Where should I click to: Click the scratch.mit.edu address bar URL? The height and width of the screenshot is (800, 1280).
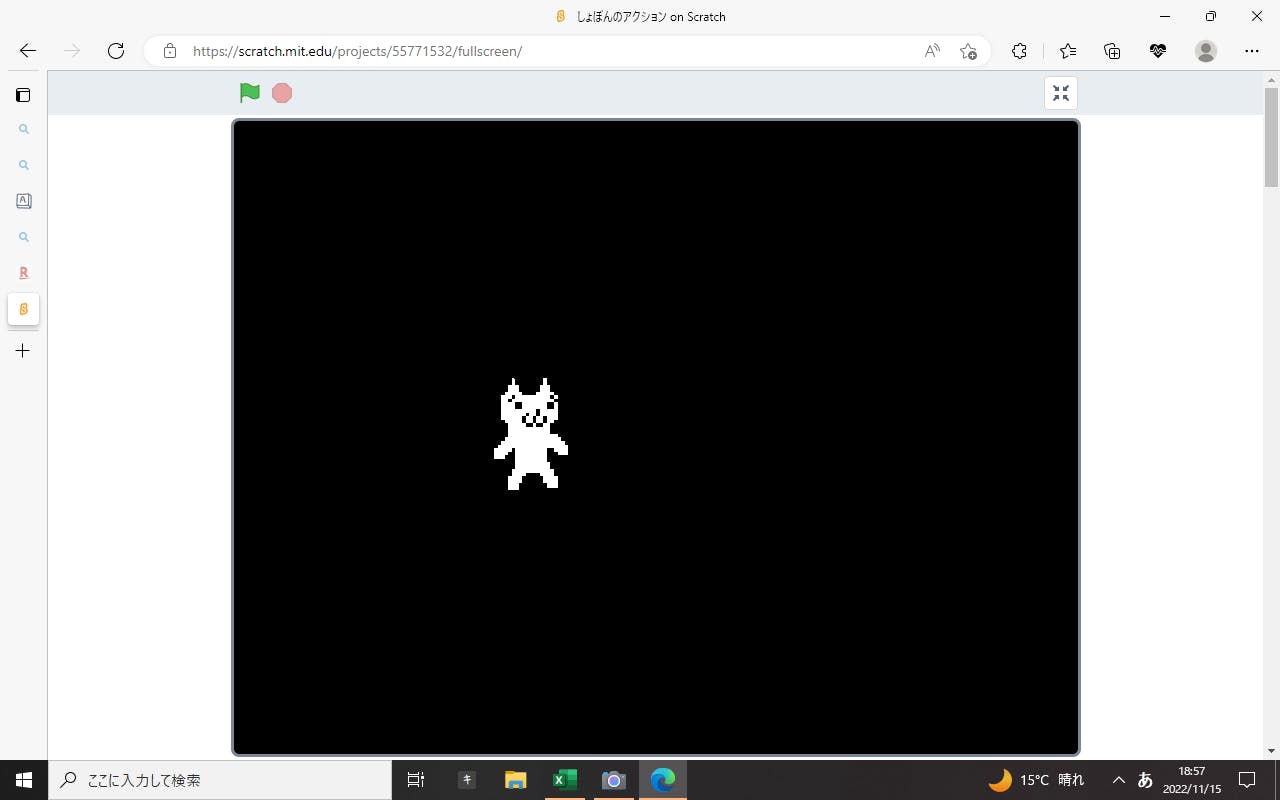[357, 51]
